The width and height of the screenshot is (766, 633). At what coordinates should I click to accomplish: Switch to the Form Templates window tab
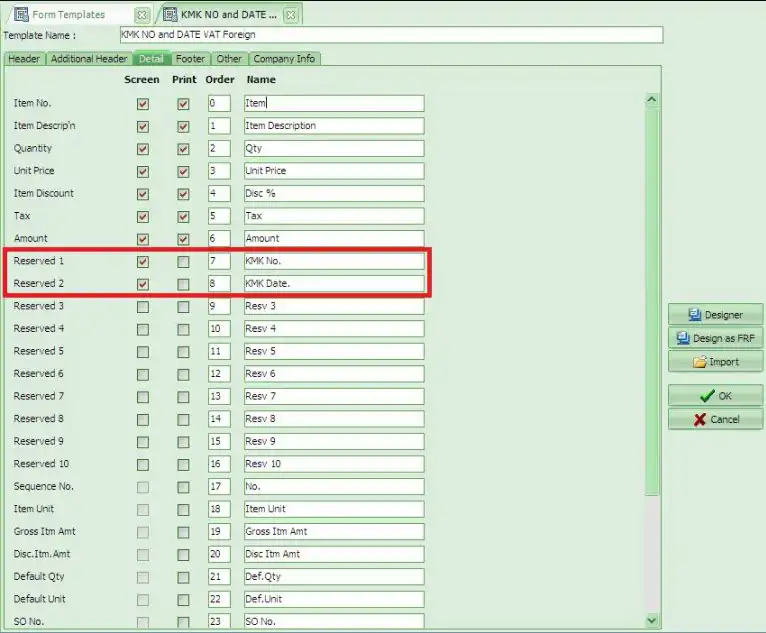click(x=70, y=15)
